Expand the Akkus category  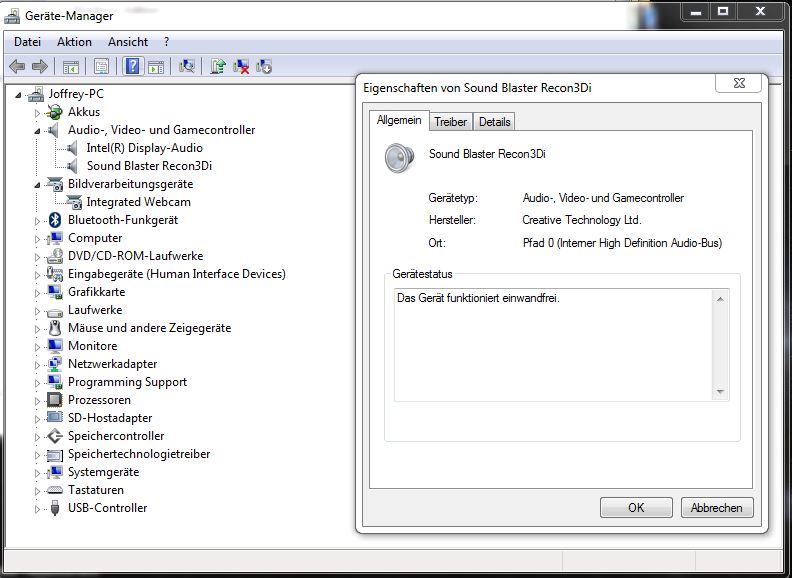38,113
